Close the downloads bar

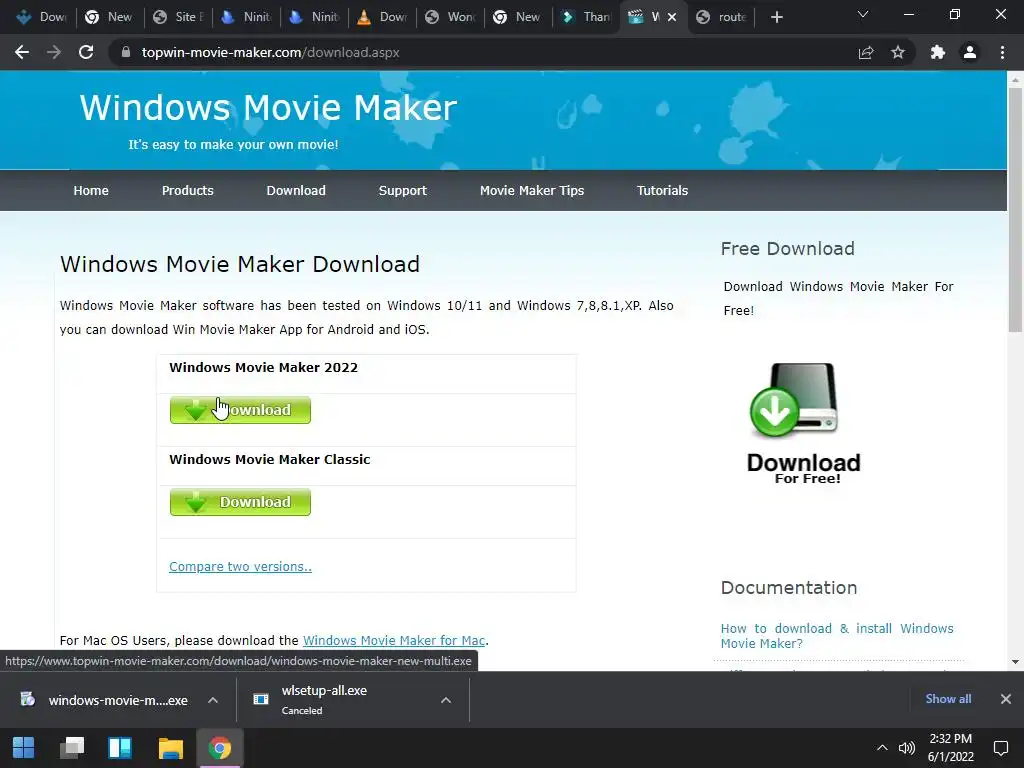[1006, 699]
